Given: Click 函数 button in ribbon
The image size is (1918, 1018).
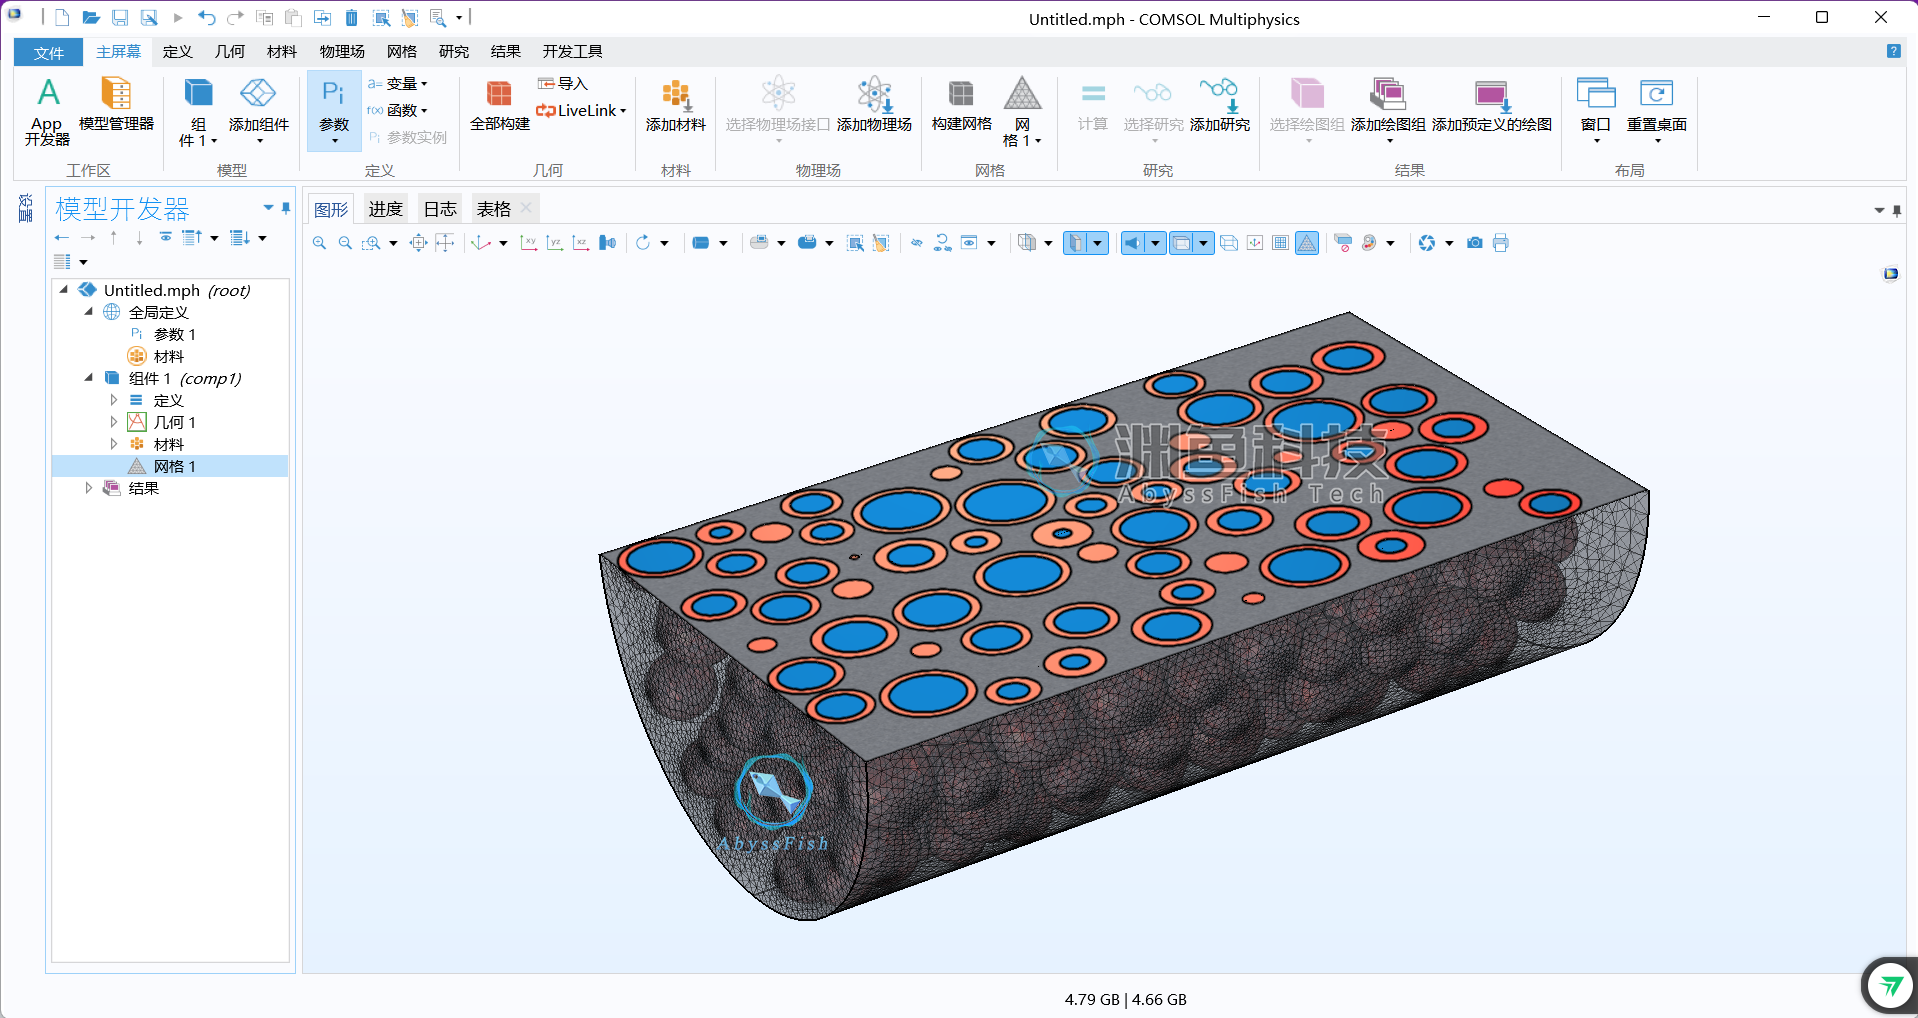Looking at the screenshot, I should pyautogui.click(x=397, y=111).
